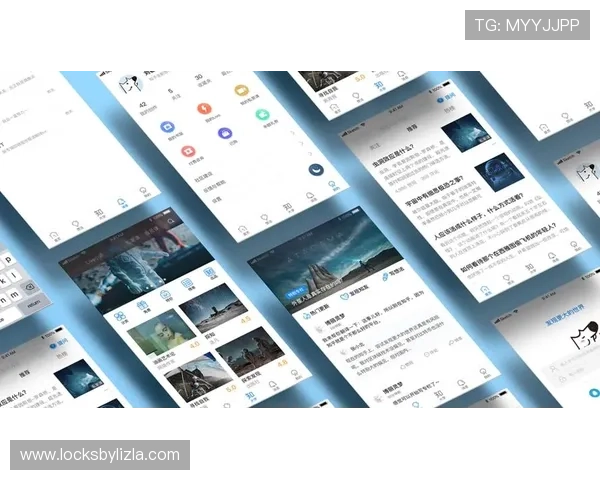Tap the m key on the keyboard
The height and width of the screenshot is (480, 600).
pos(14,294)
